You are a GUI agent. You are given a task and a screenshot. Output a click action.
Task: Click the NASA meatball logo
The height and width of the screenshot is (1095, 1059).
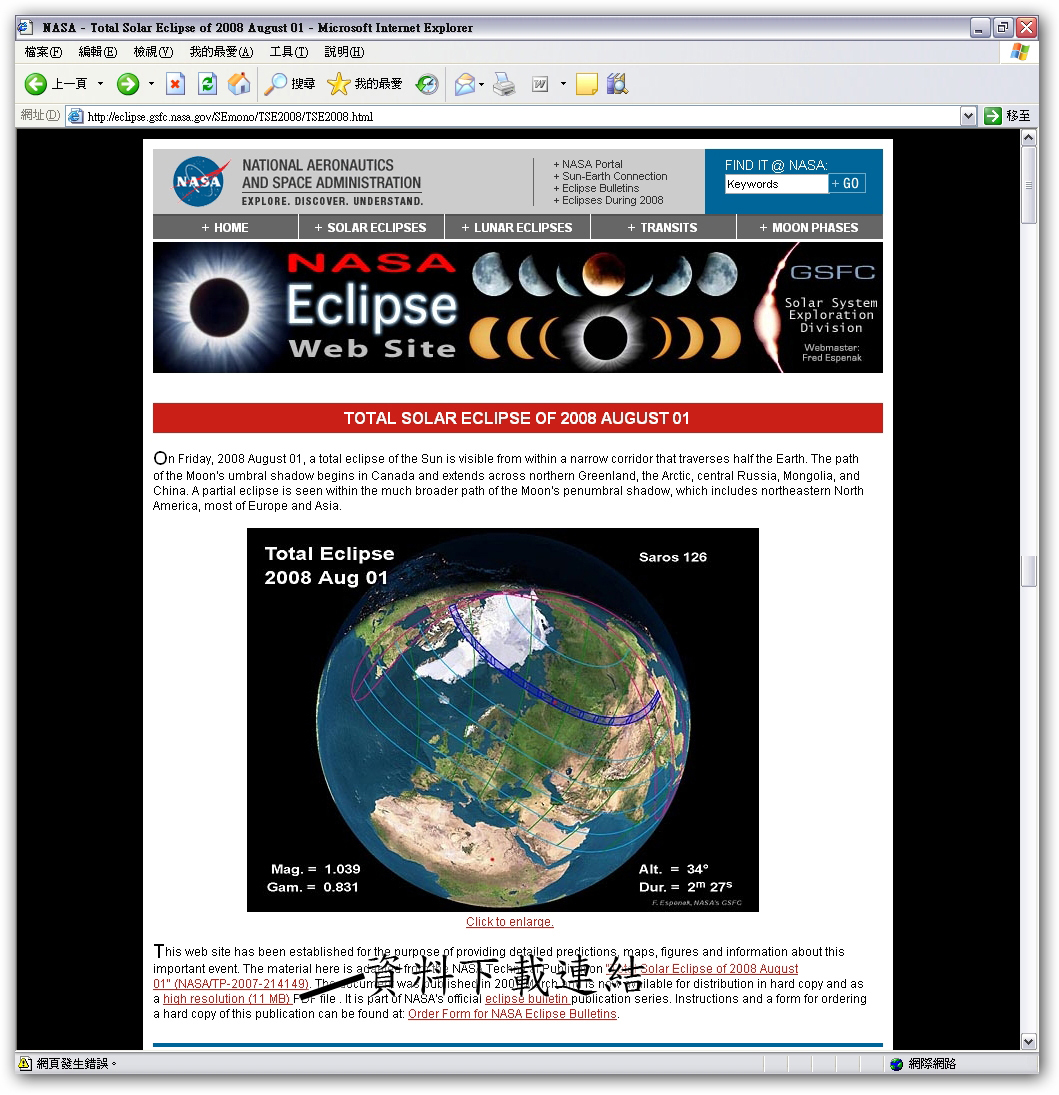pyautogui.click(x=199, y=182)
